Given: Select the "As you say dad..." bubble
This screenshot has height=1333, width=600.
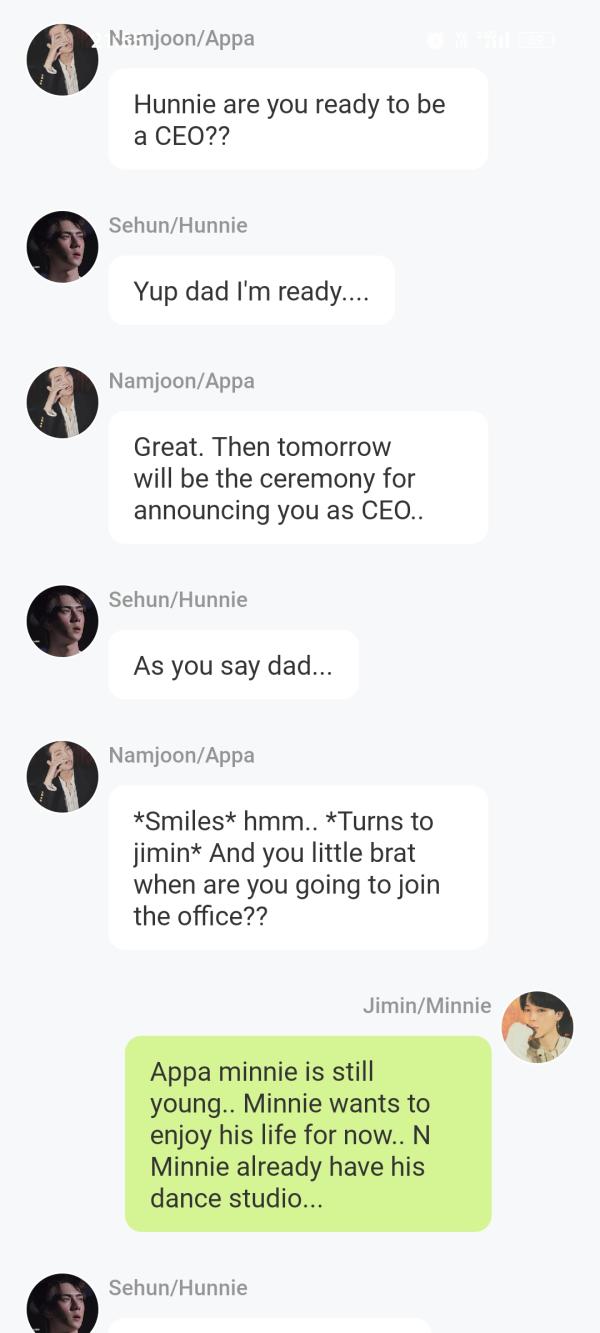Looking at the screenshot, I should pyautogui.click(x=233, y=665).
